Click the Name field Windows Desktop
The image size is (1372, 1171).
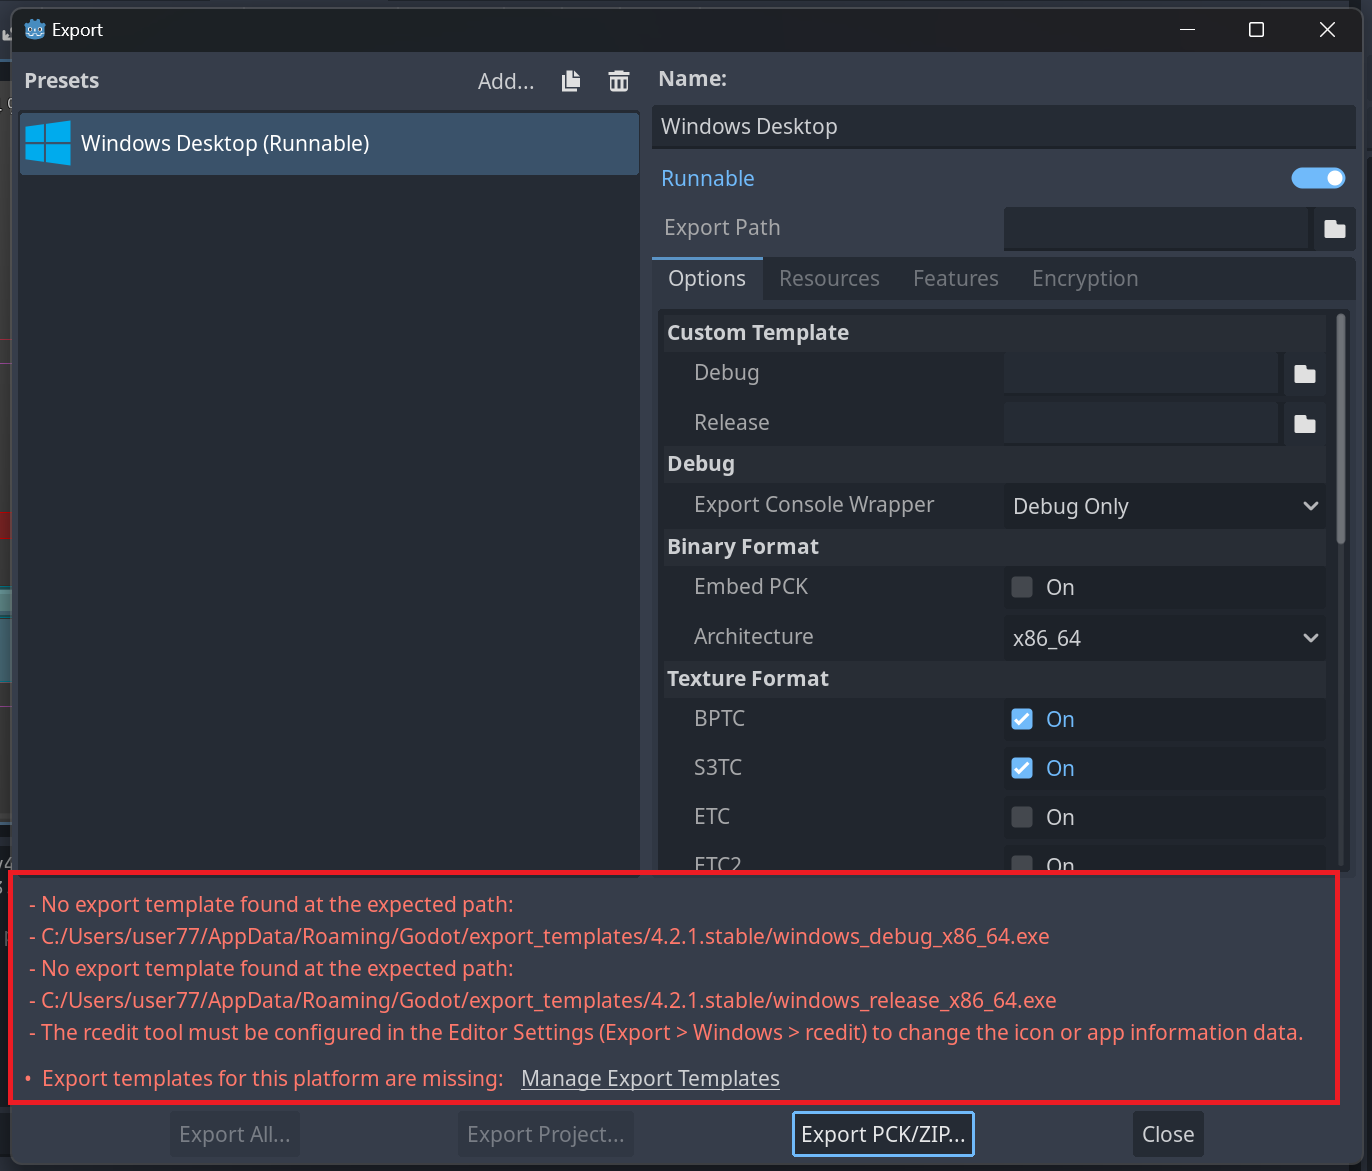tap(1004, 127)
